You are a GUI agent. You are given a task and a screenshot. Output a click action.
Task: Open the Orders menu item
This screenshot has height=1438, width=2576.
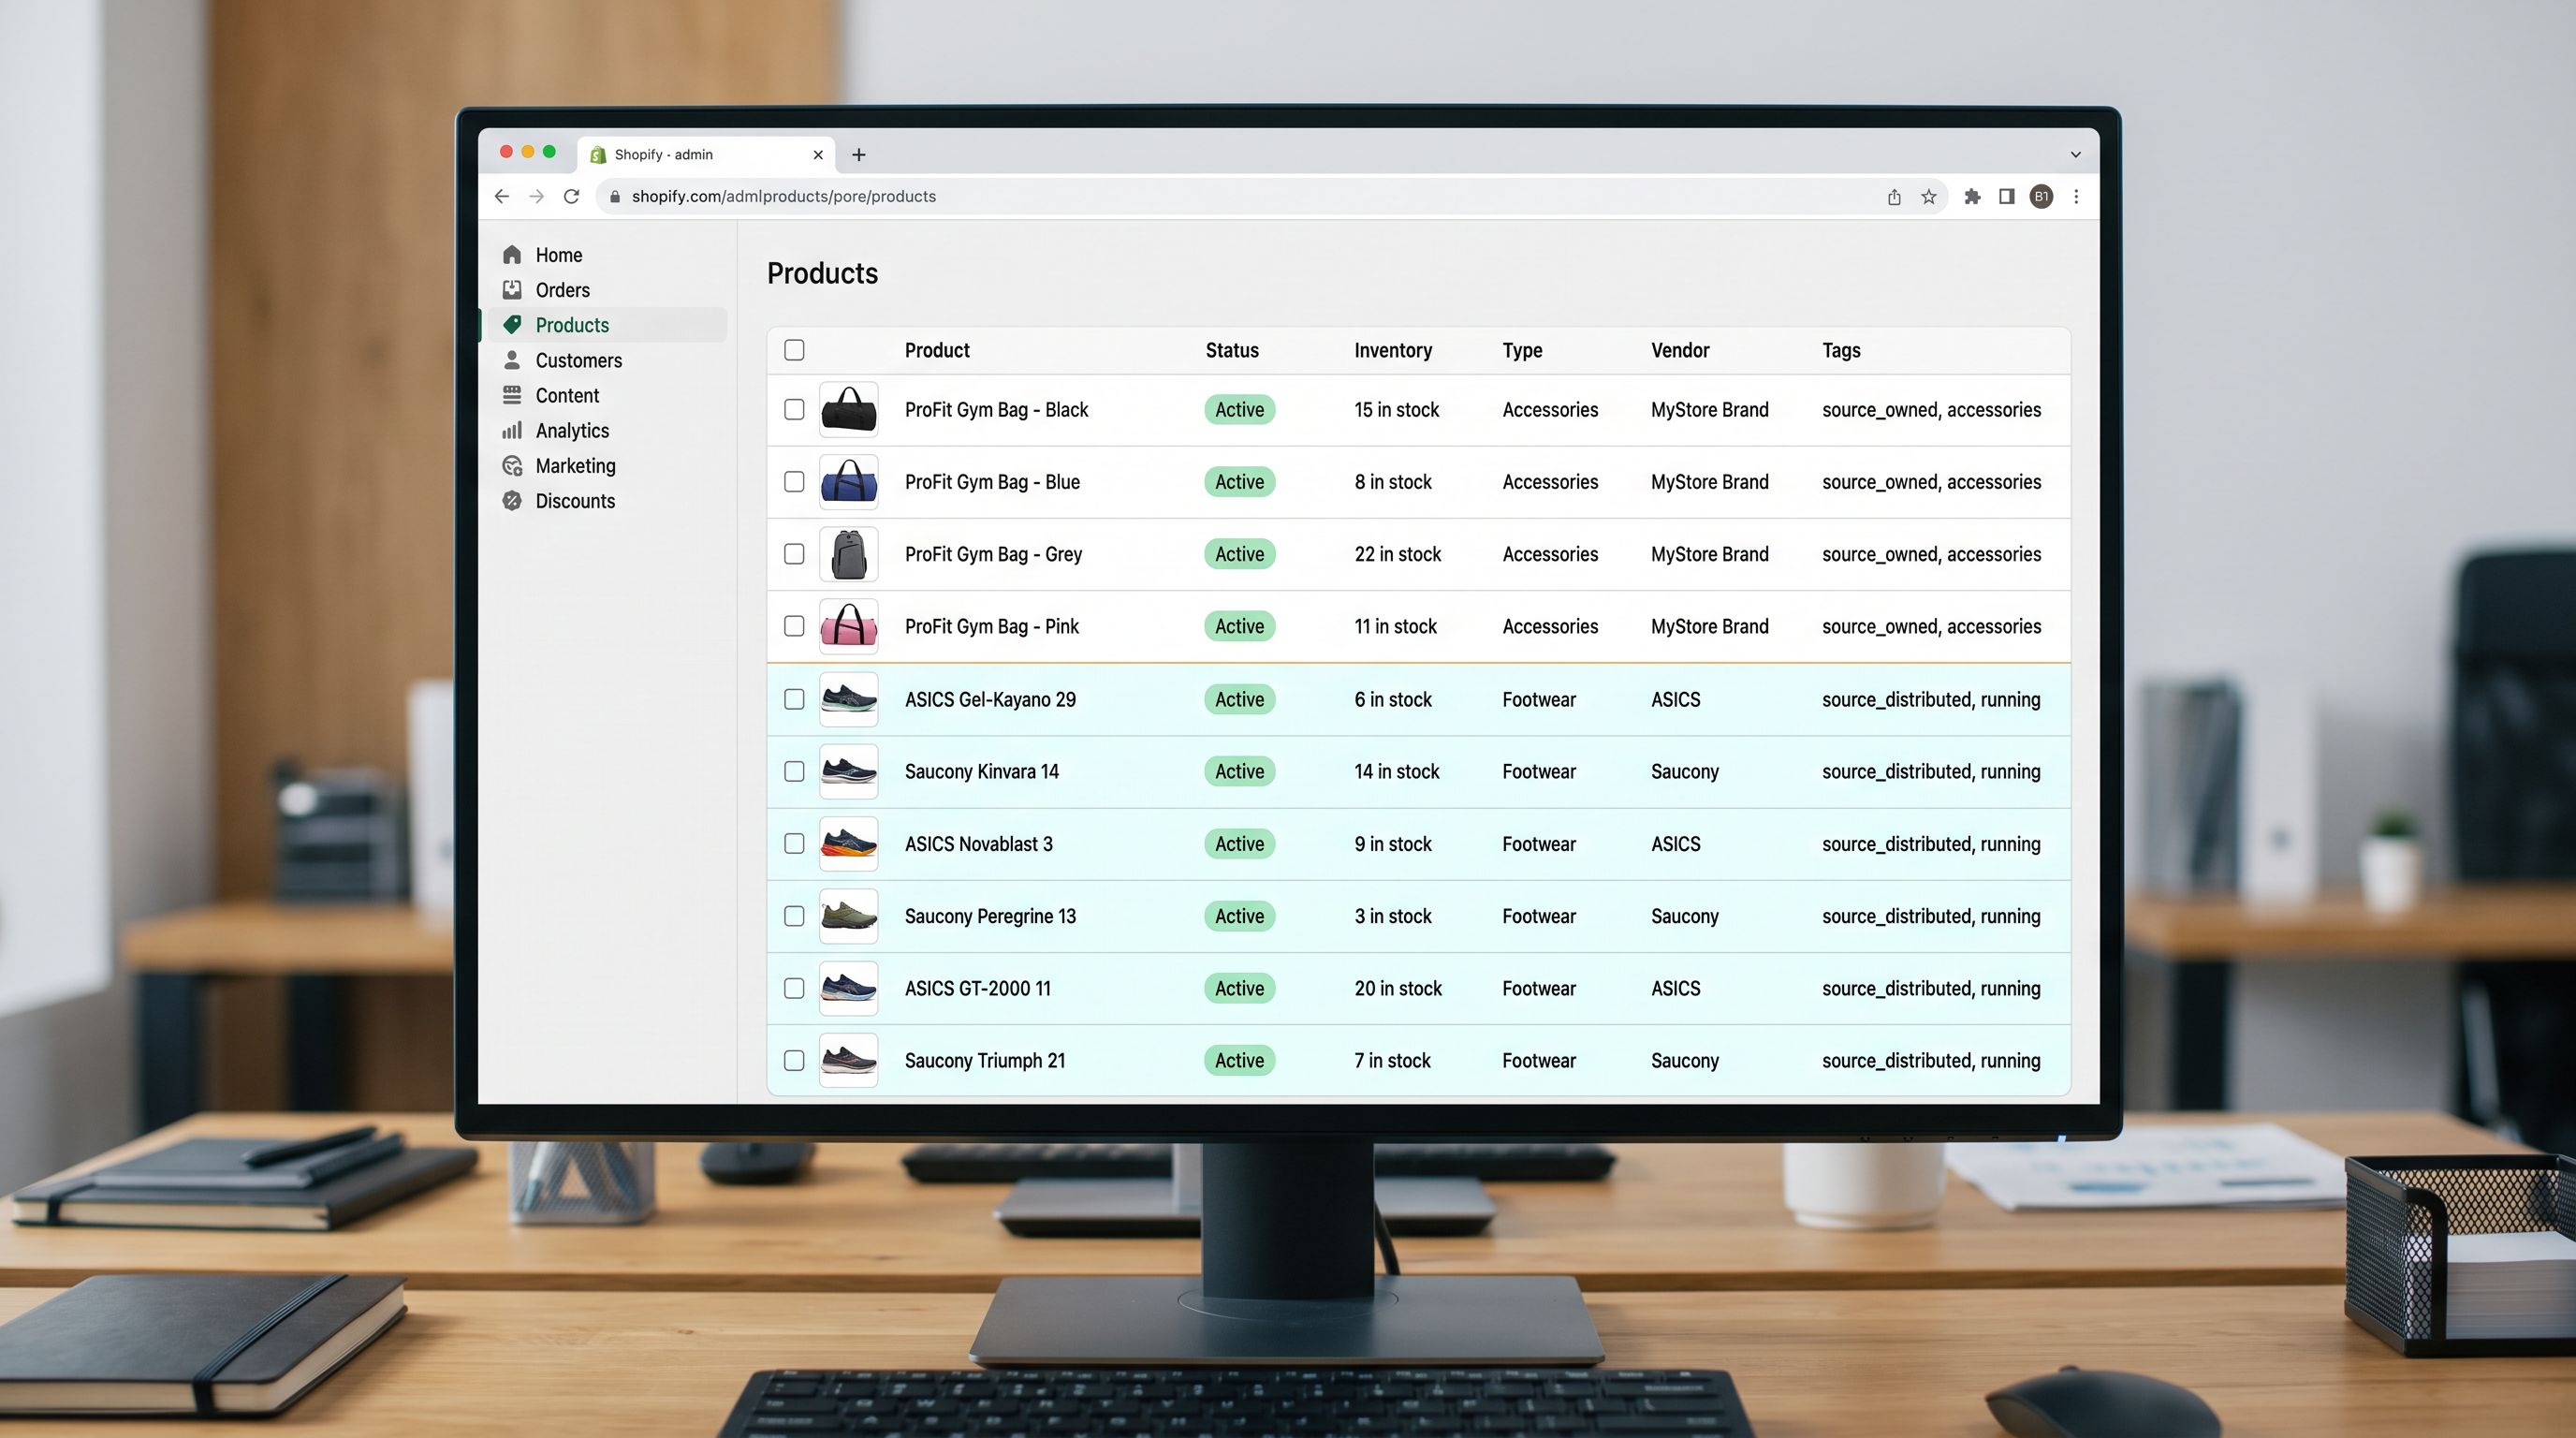[562, 290]
